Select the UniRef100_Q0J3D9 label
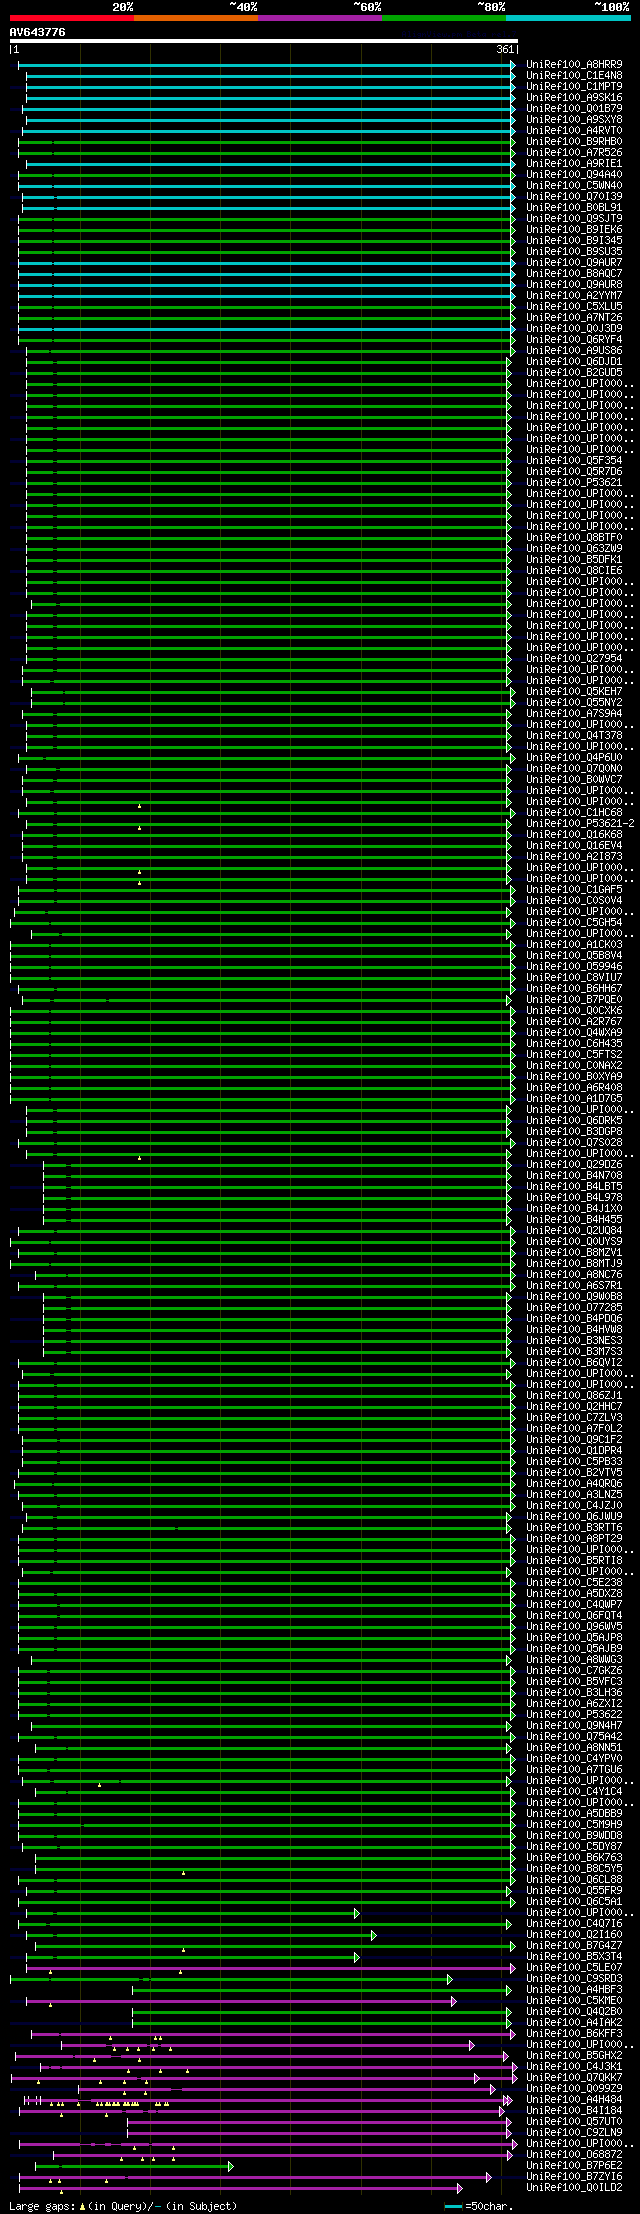This screenshot has height=2214, width=640. coord(574,329)
